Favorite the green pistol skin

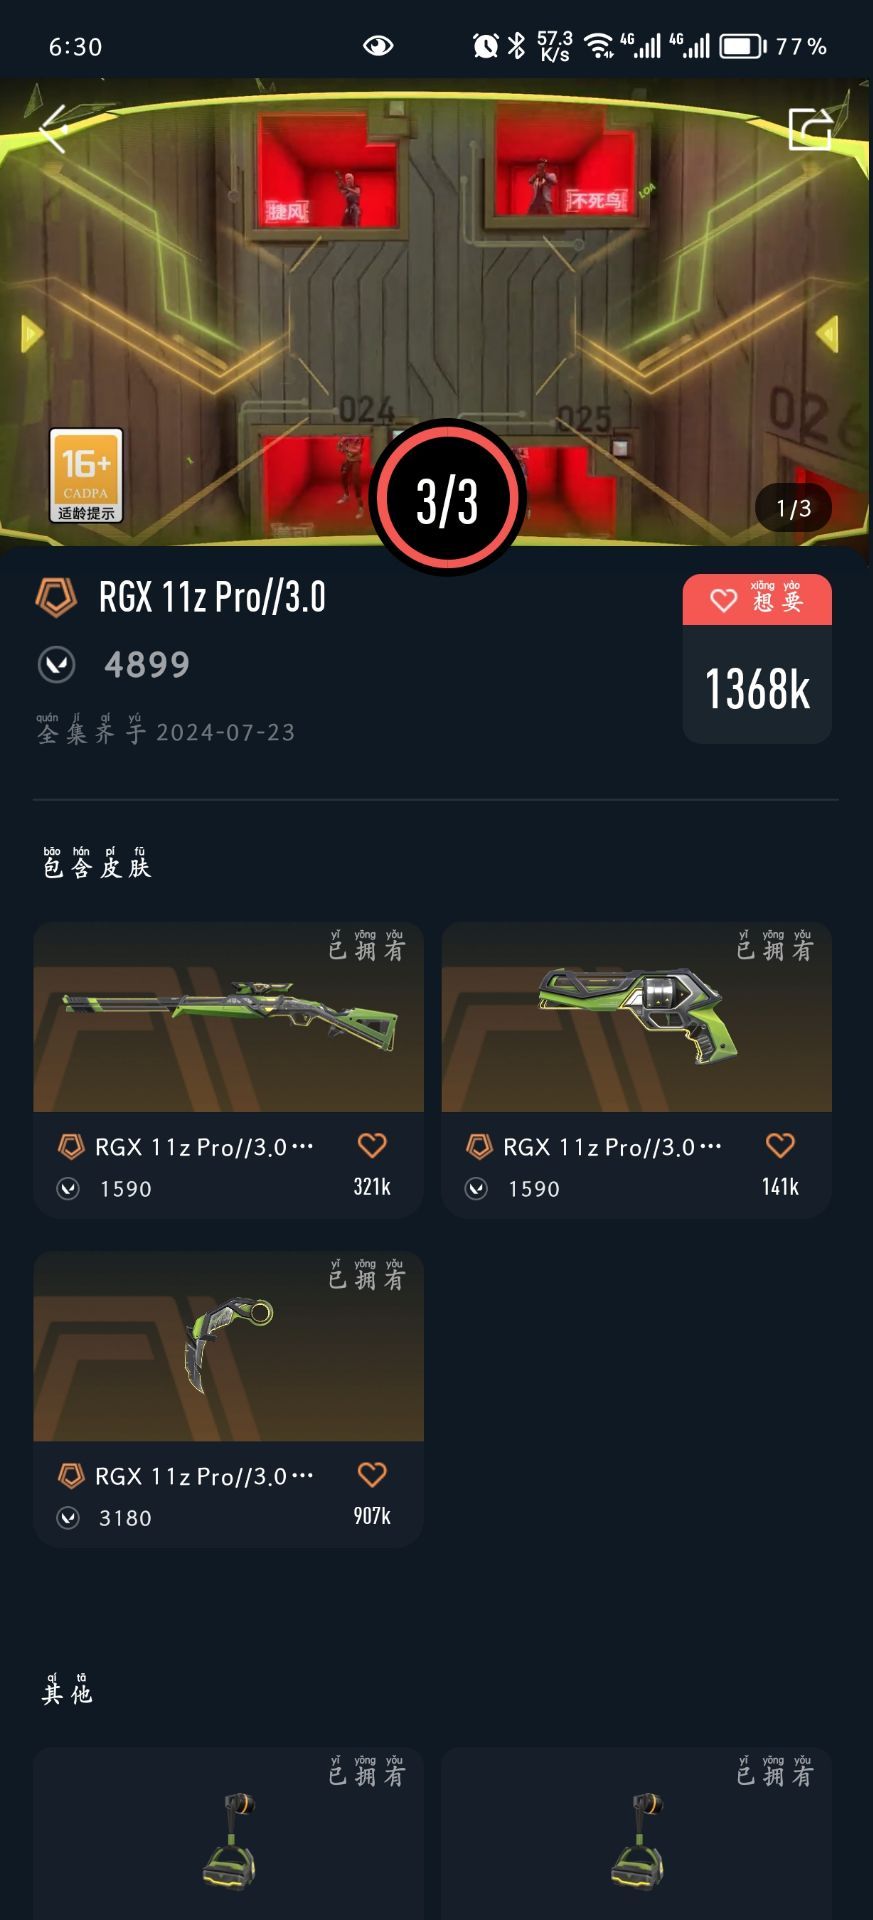click(x=780, y=1146)
